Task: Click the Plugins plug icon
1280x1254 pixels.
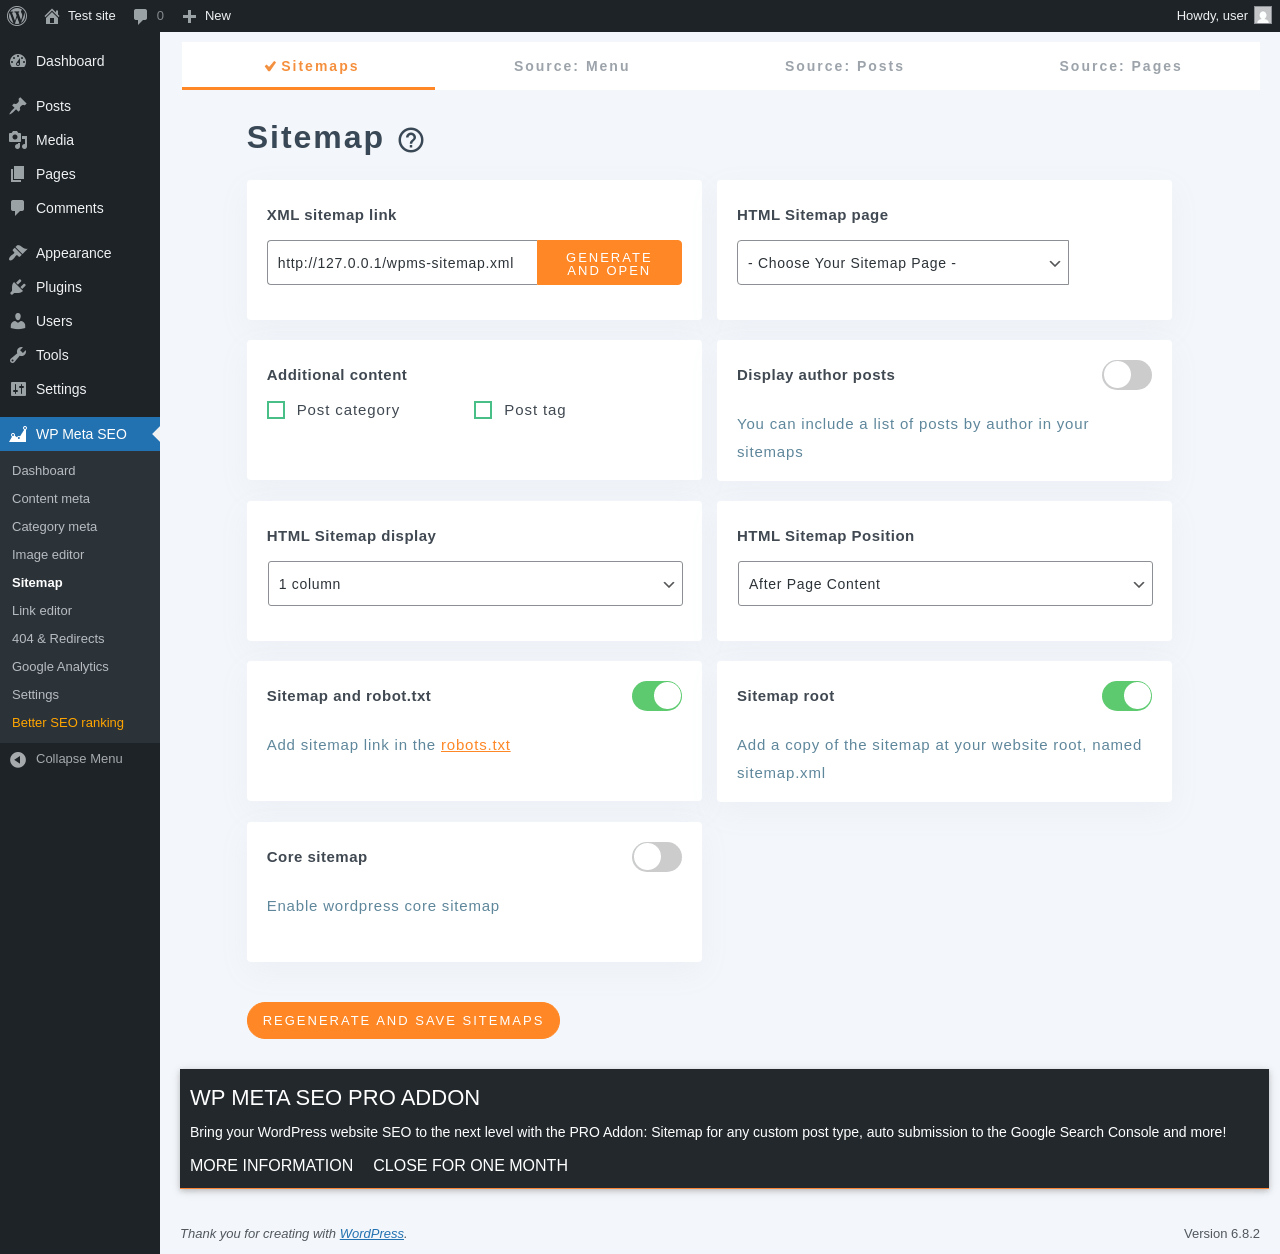Action: coord(18,287)
